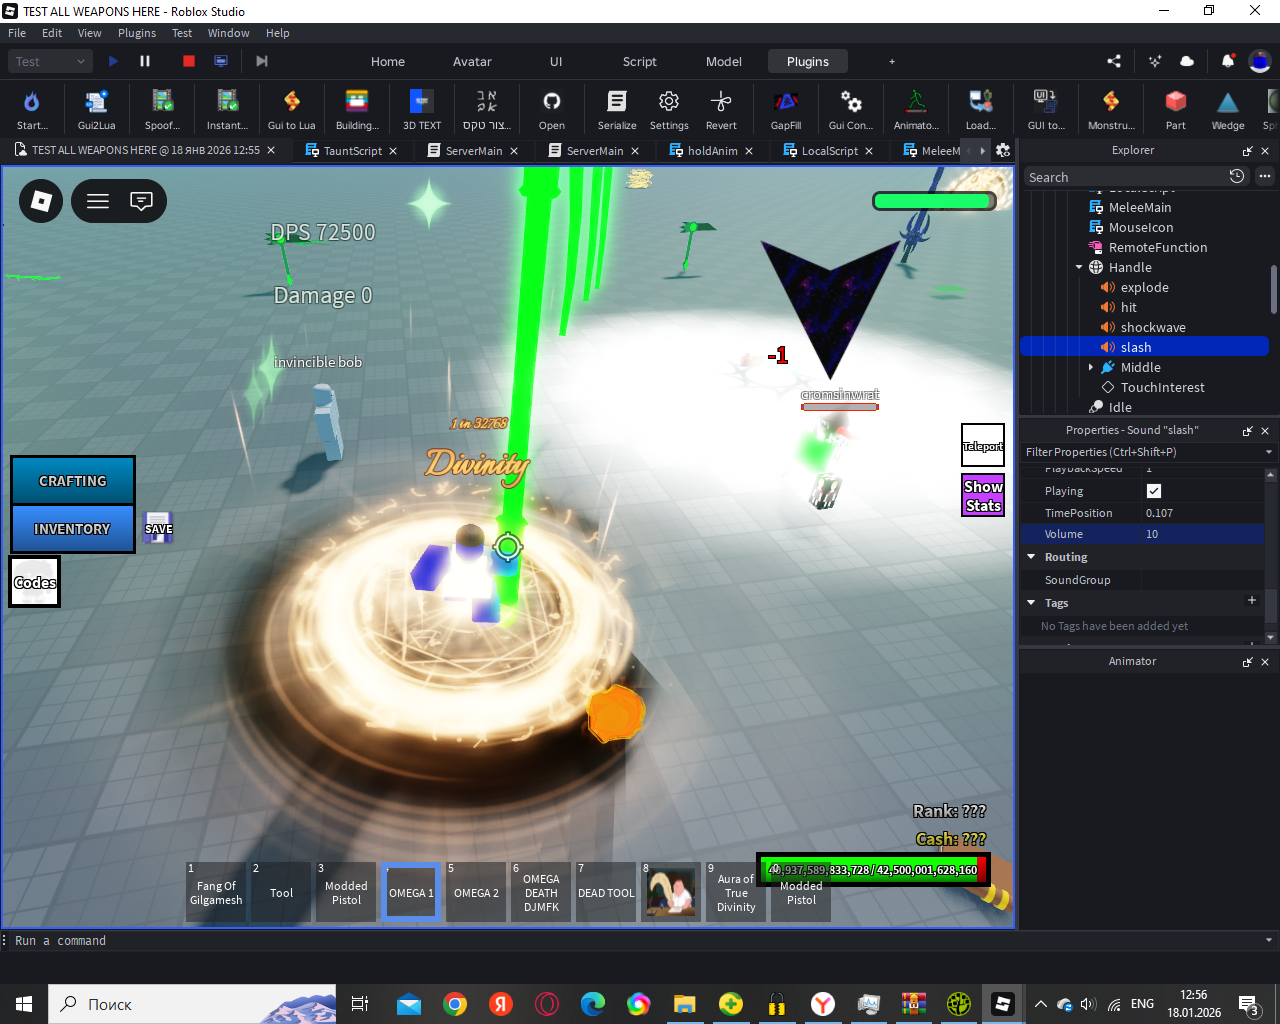This screenshot has height=1024, width=1280.
Task: Click the GitHub Open plugin icon
Action: (551, 109)
